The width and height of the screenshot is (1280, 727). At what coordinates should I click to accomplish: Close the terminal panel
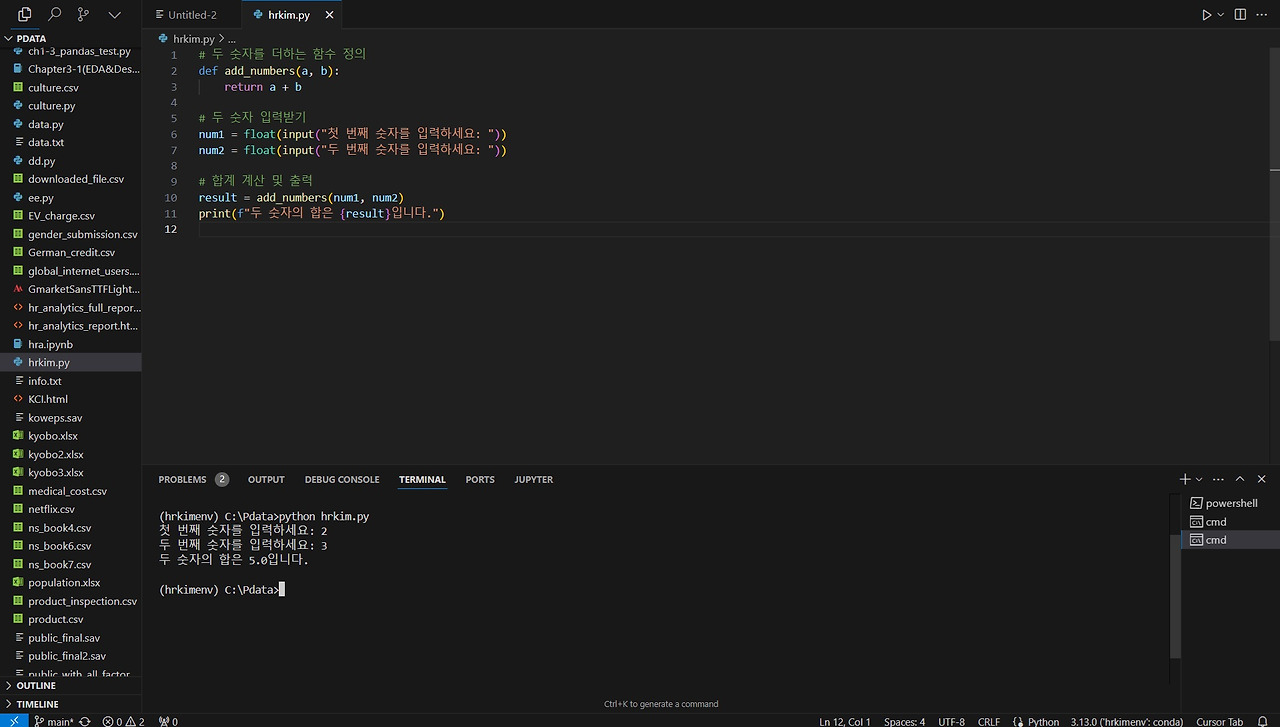click(x=1261, y=480)
